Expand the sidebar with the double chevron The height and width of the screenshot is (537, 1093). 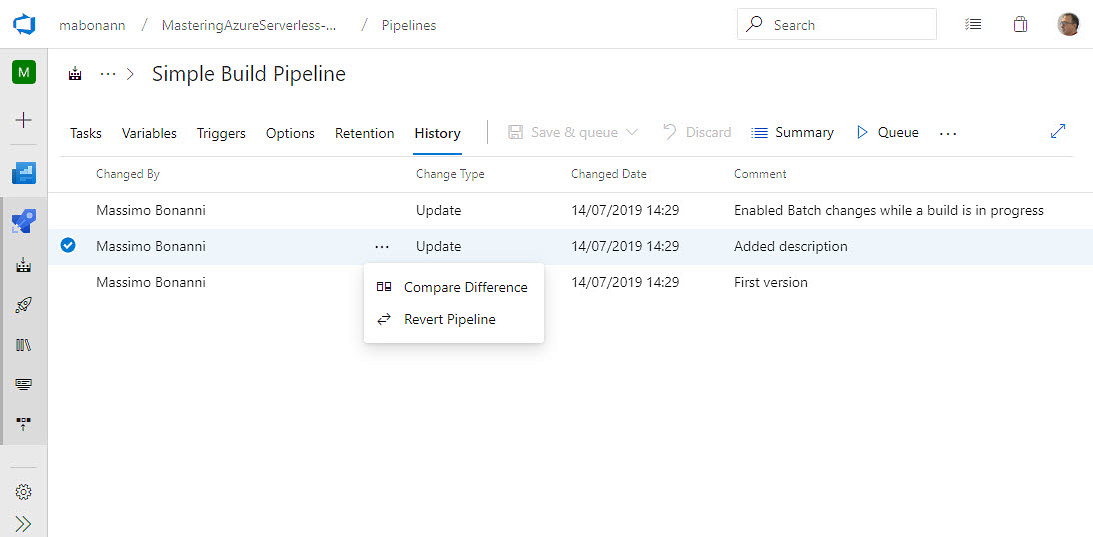24,524
